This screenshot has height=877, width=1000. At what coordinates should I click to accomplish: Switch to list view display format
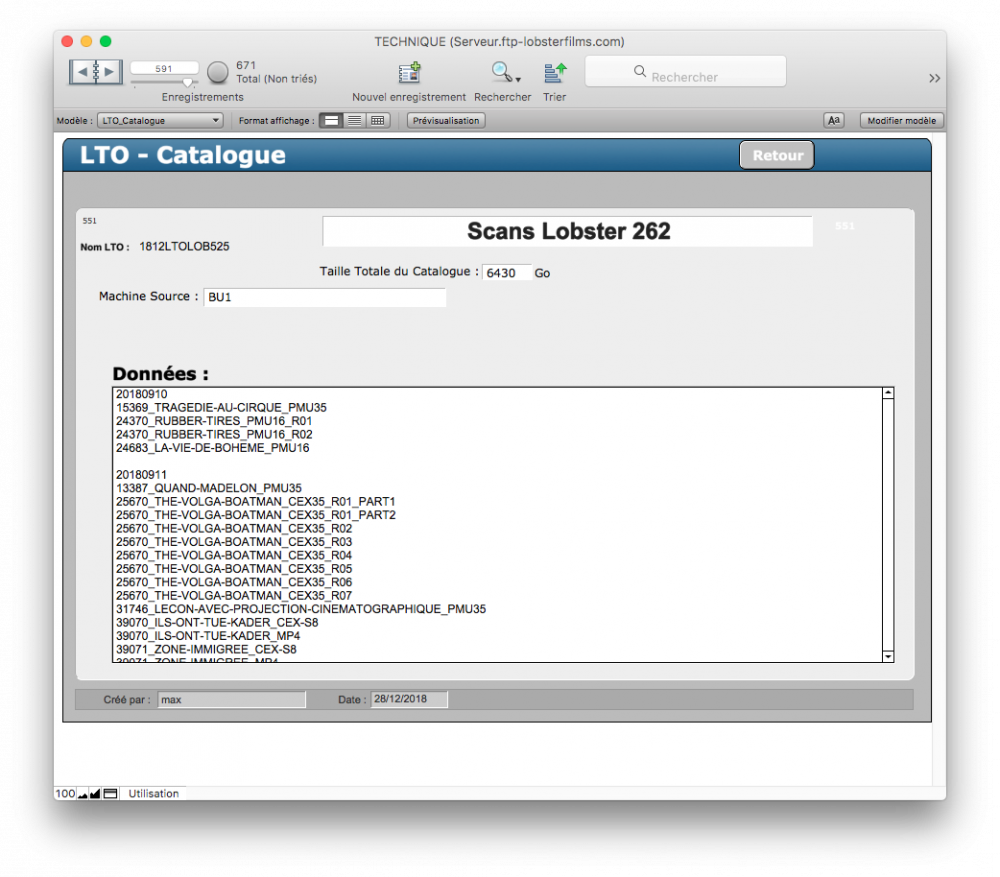tap(354, 121)
